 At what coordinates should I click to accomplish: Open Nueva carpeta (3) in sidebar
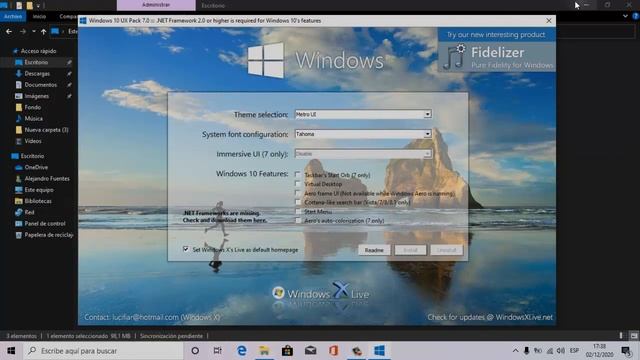point(46,129)
